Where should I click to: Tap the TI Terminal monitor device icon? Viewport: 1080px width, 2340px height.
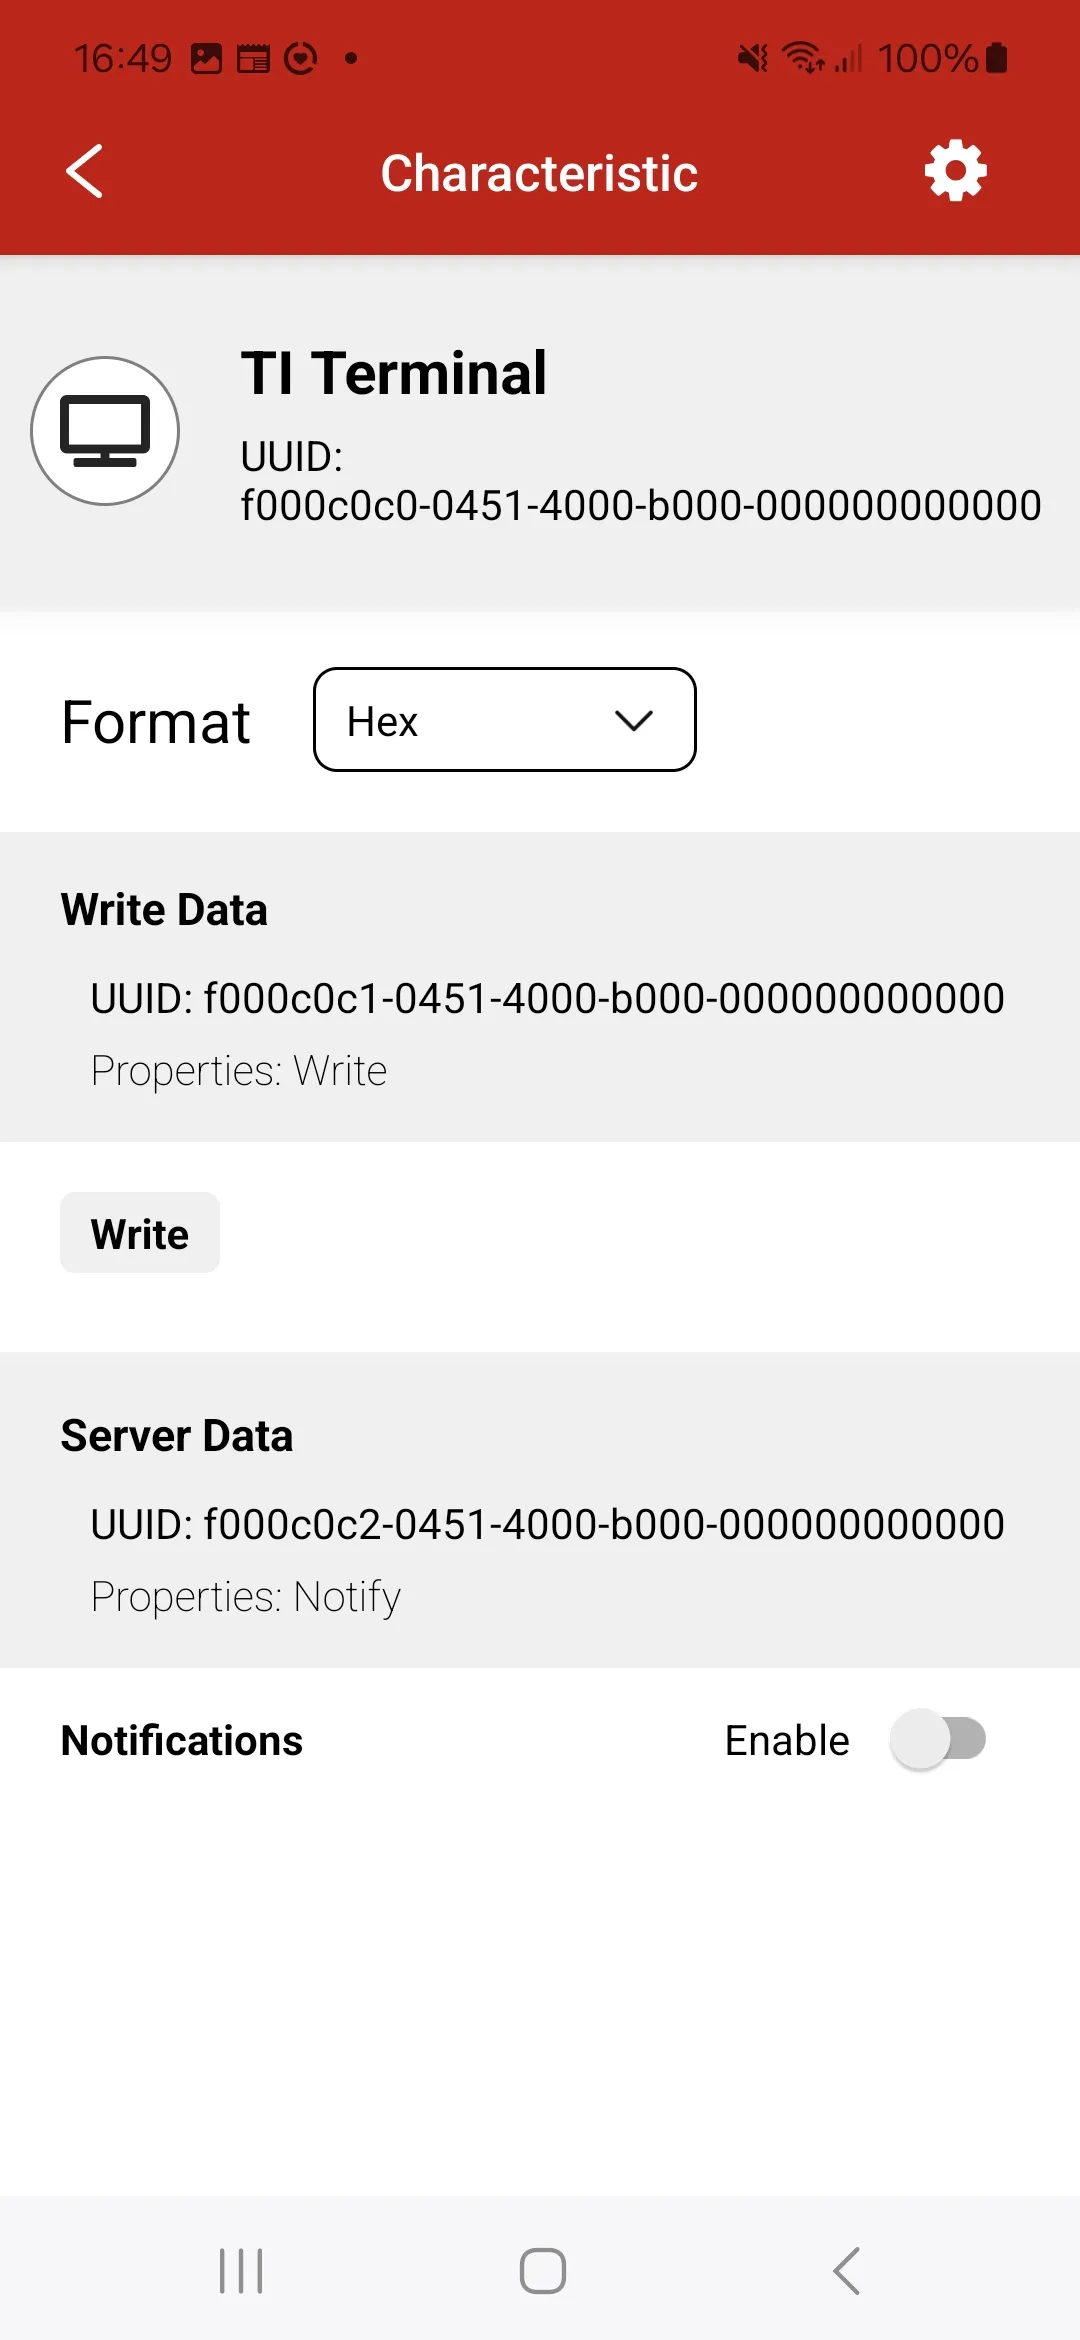tap(103, 432)
